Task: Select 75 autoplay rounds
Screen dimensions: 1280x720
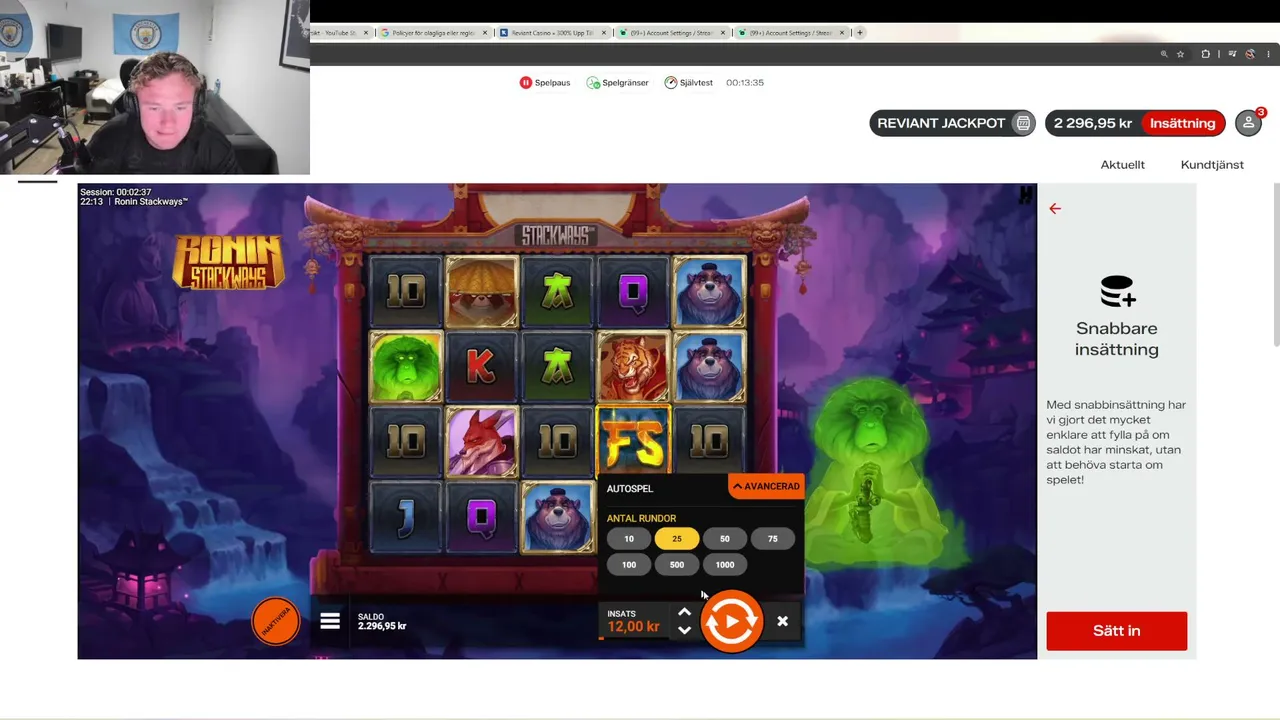Action: pyautogui.click(x=773, y=539)
